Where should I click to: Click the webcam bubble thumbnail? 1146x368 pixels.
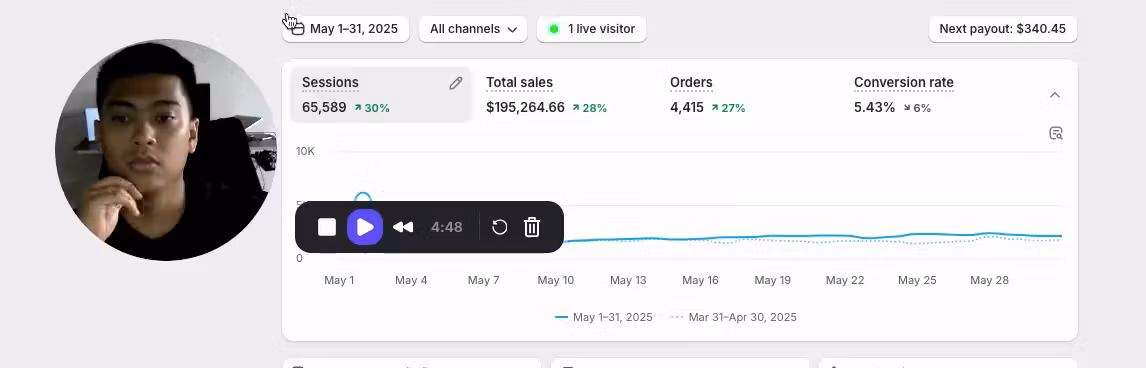coord(166,150)
